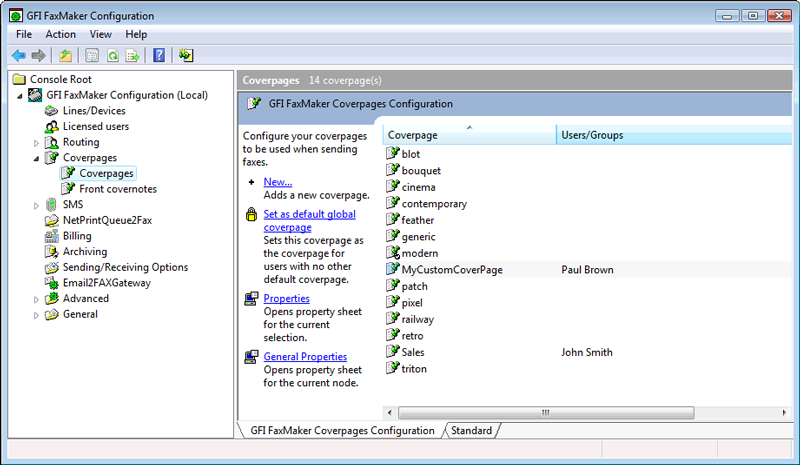Switch to the Standard tab
This screenshot has width=800, height=465.
pos(471,430)
